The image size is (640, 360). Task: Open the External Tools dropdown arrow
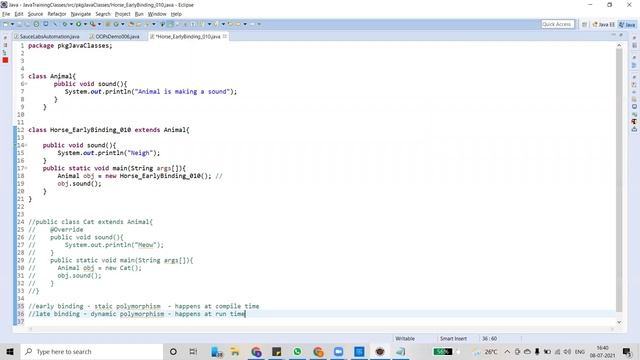pyautogui.click(x=99, y=24)
